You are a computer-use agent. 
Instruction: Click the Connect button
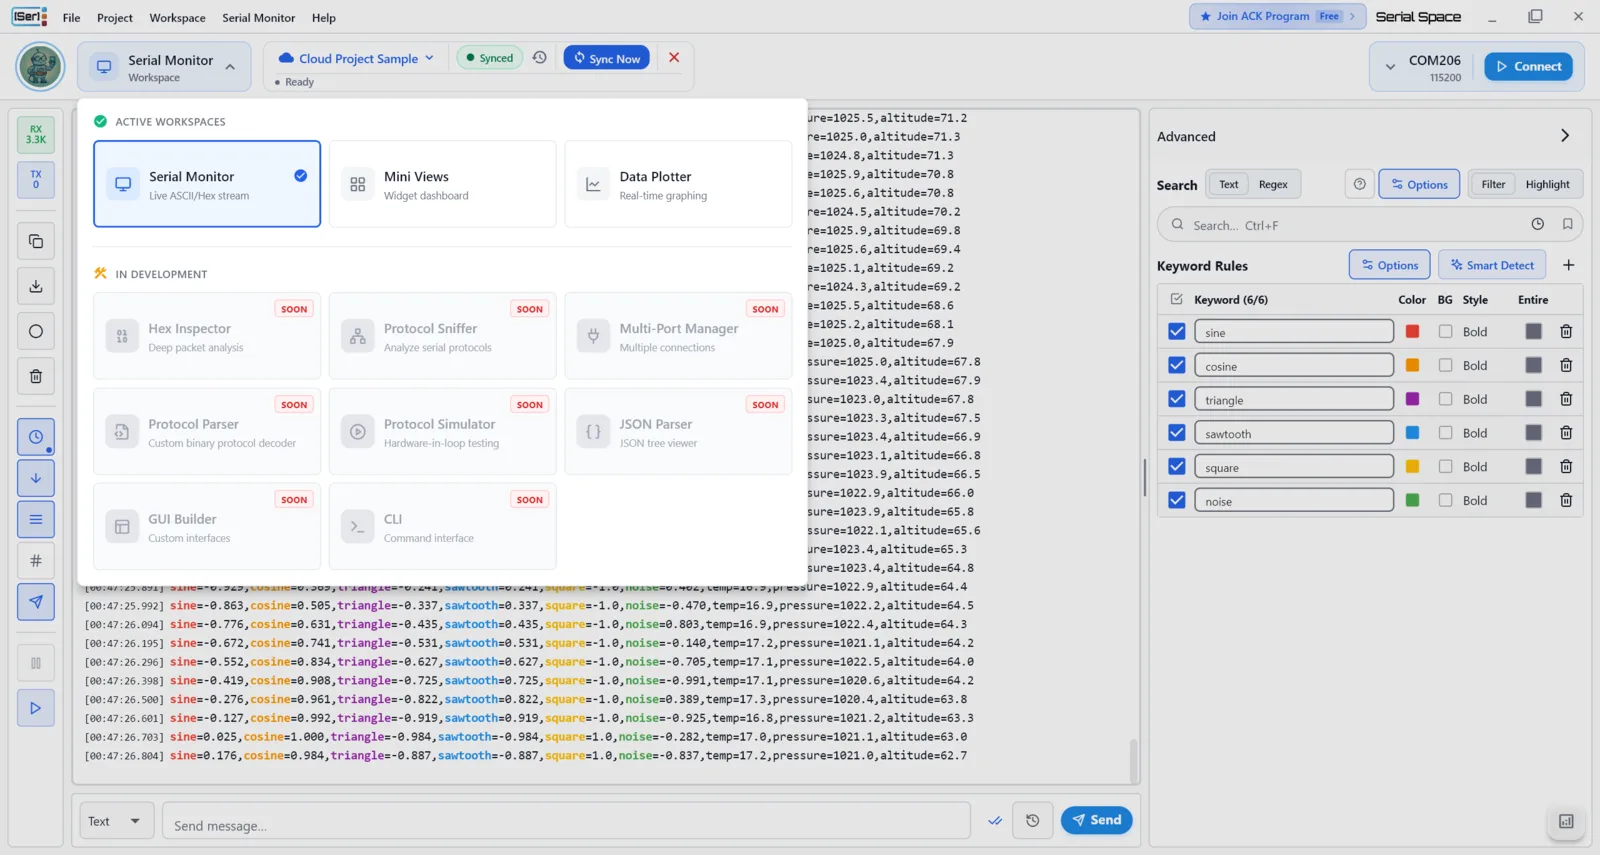pos(1529,67)
